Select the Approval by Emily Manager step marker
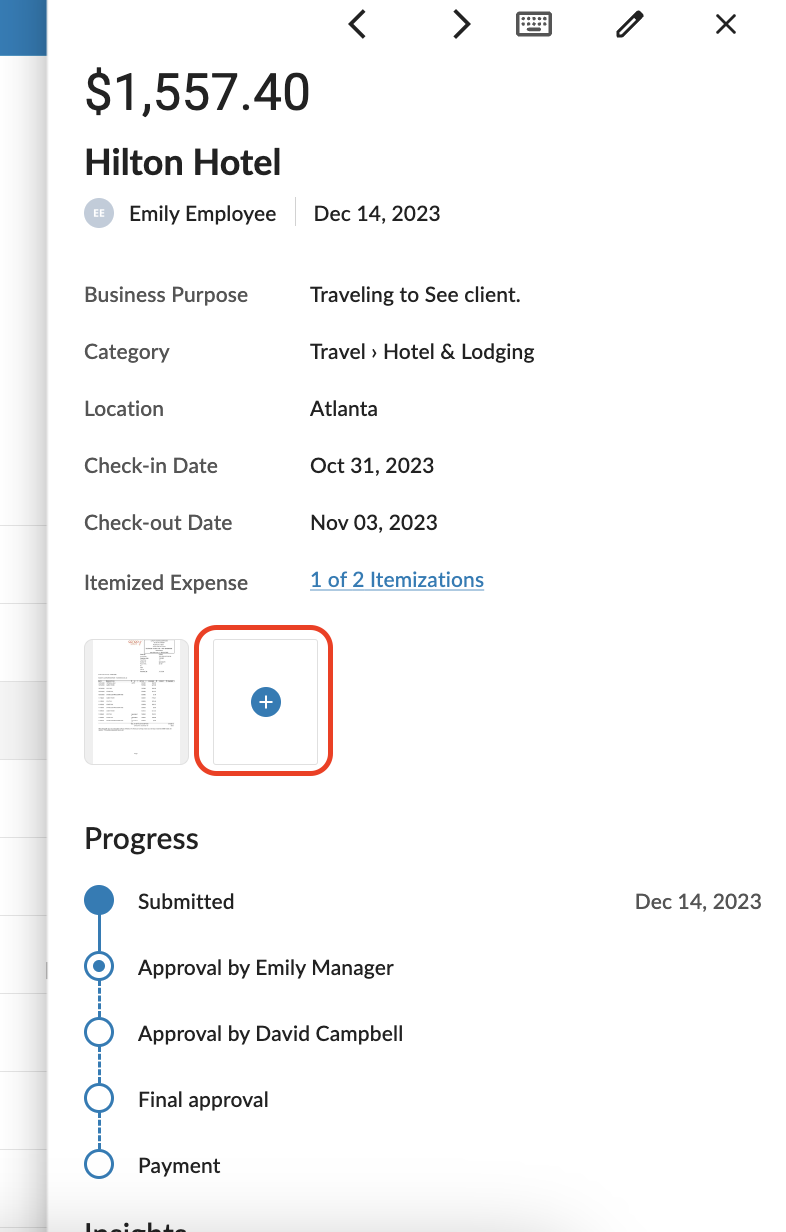The image size is (786, 1232). click(x=99, y=967)
